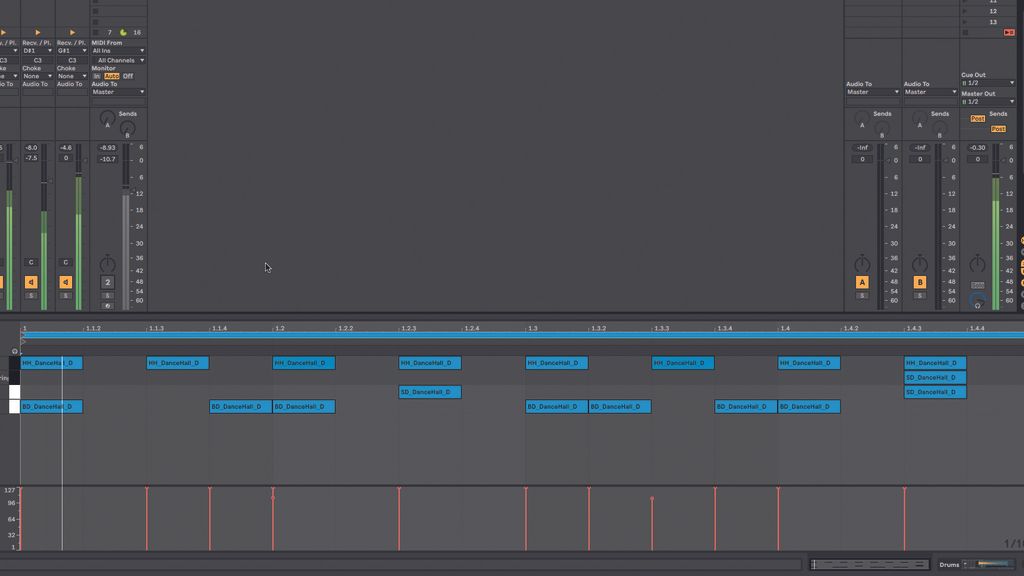Open the Choke group dropdown set to None
Image resolution: width=1024 pixels, height=576 pixels.
[65, 75]
